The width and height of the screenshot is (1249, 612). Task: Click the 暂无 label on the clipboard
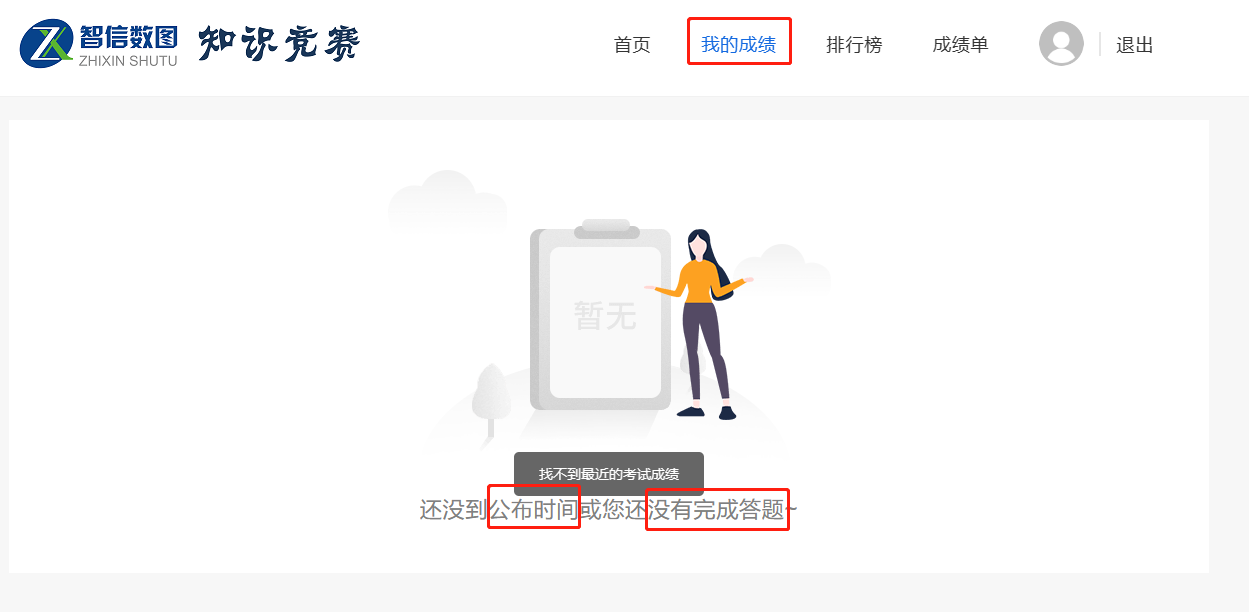pyautogui.click(x=605, y=316)
